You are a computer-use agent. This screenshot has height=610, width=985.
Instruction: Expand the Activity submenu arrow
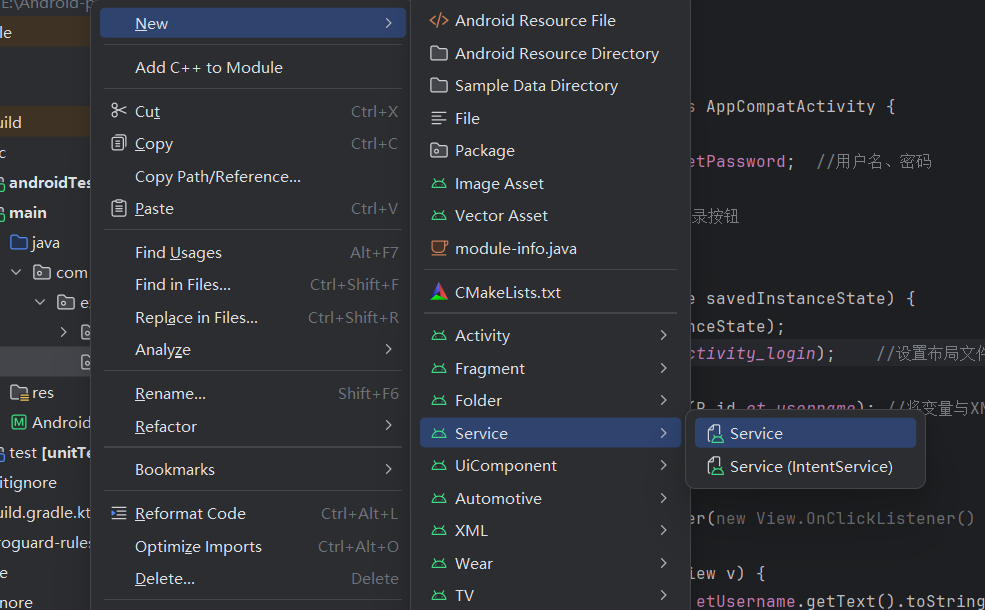coord(663,336)
